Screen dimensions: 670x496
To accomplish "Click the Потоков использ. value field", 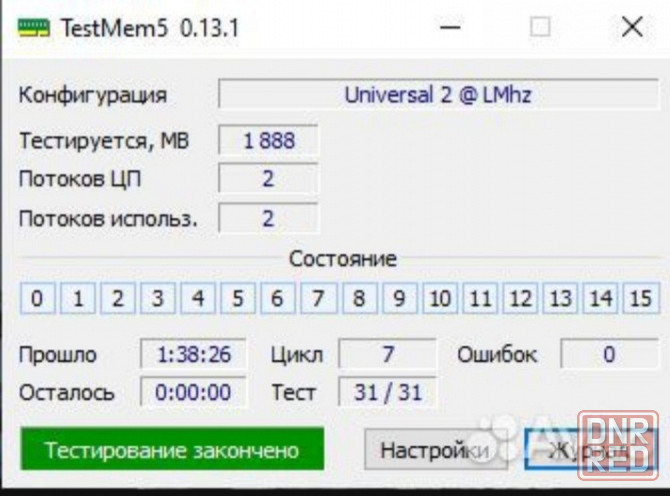I will tap(268, 218).
